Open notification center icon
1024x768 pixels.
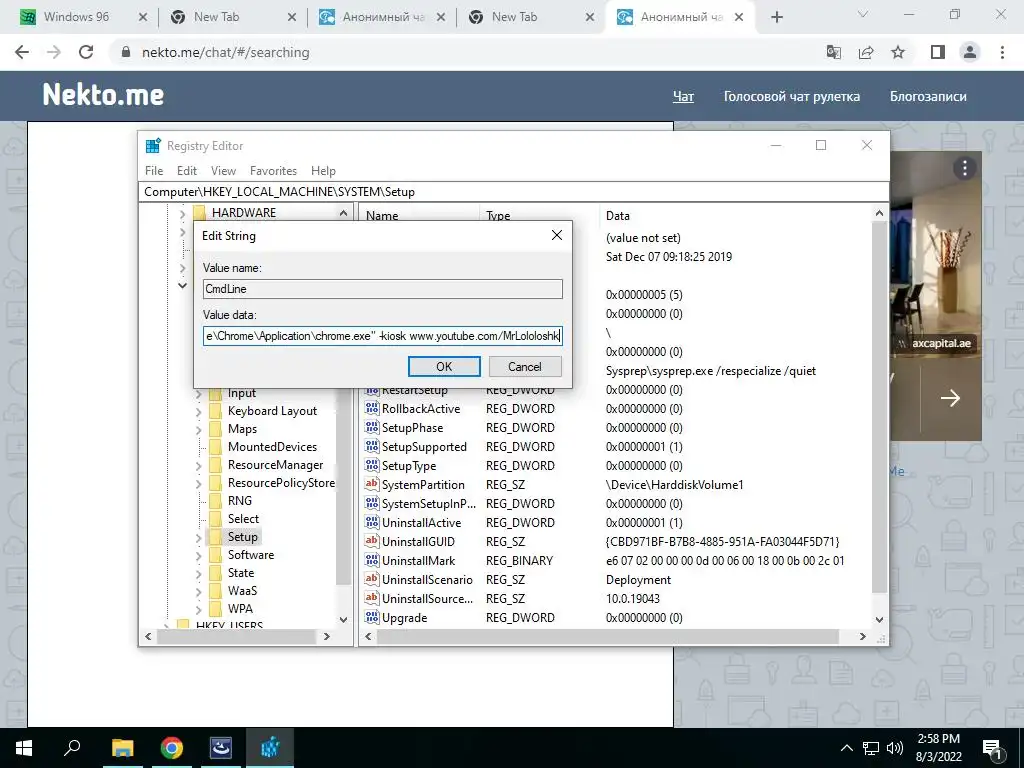[993, 749]
